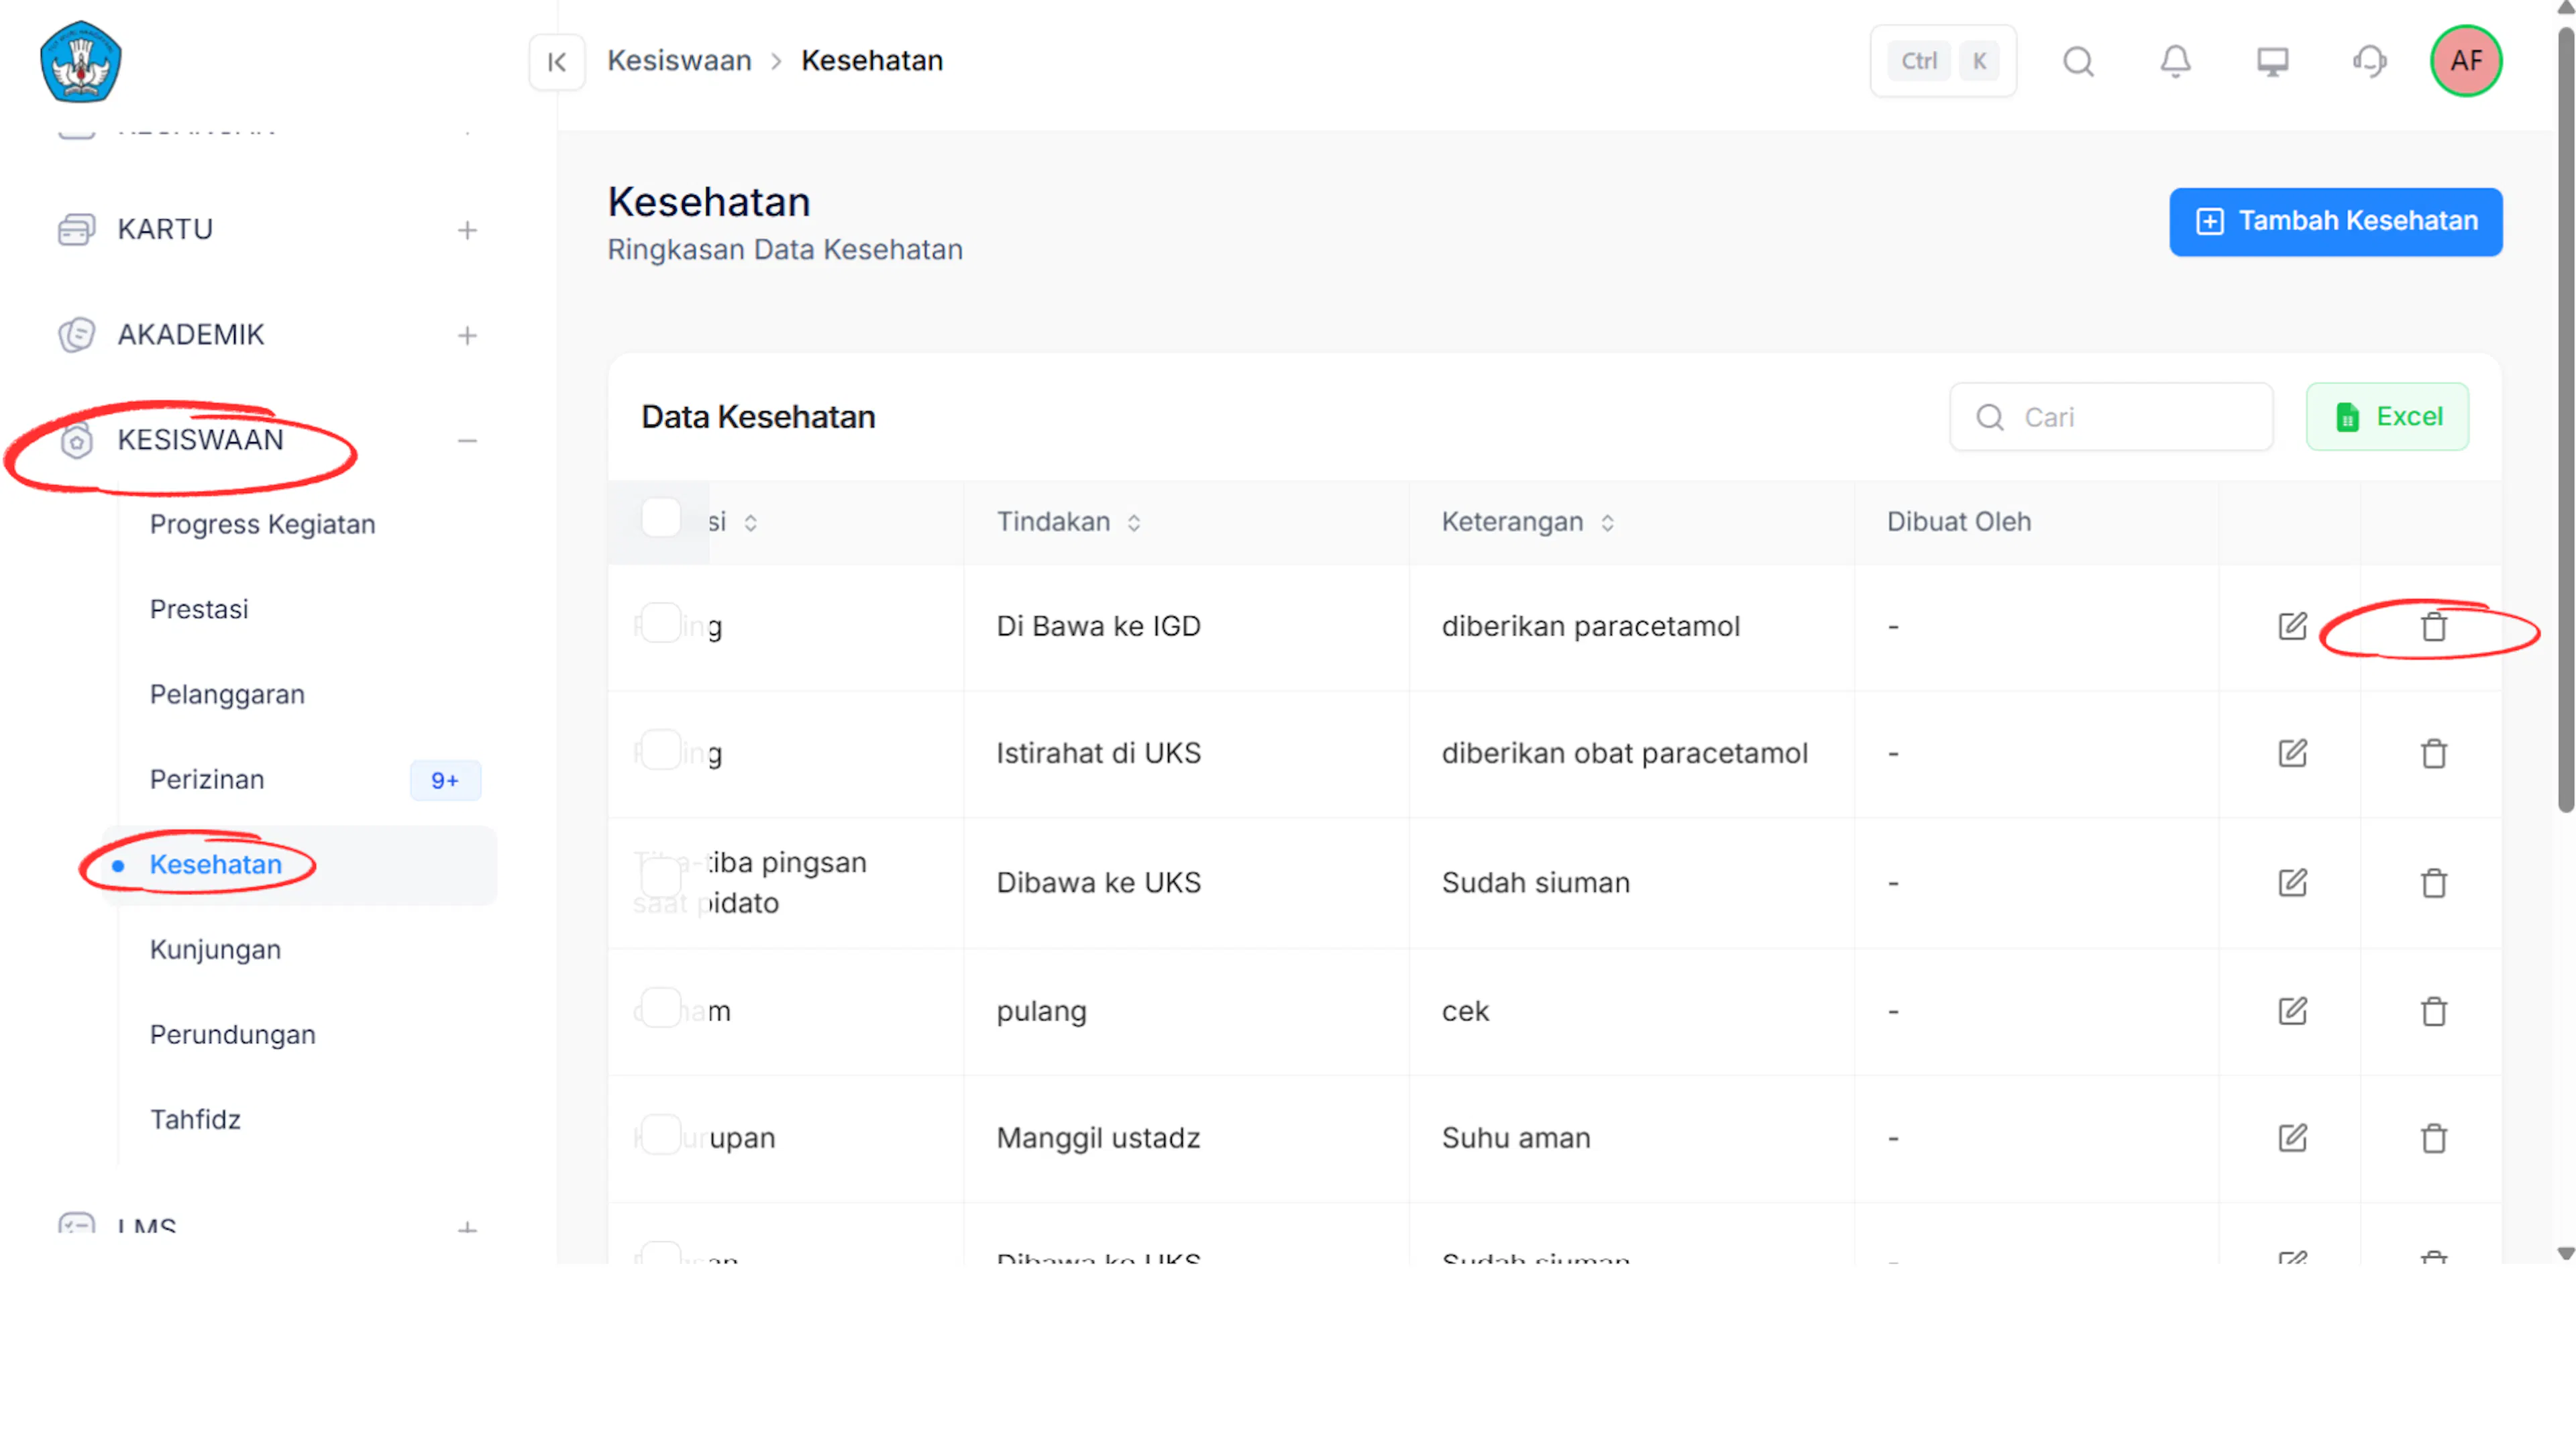Delete the 'Di Bawa ke IGD' record
Viewport: 2576px width, 1449px height.
(x=2433, y=627)
